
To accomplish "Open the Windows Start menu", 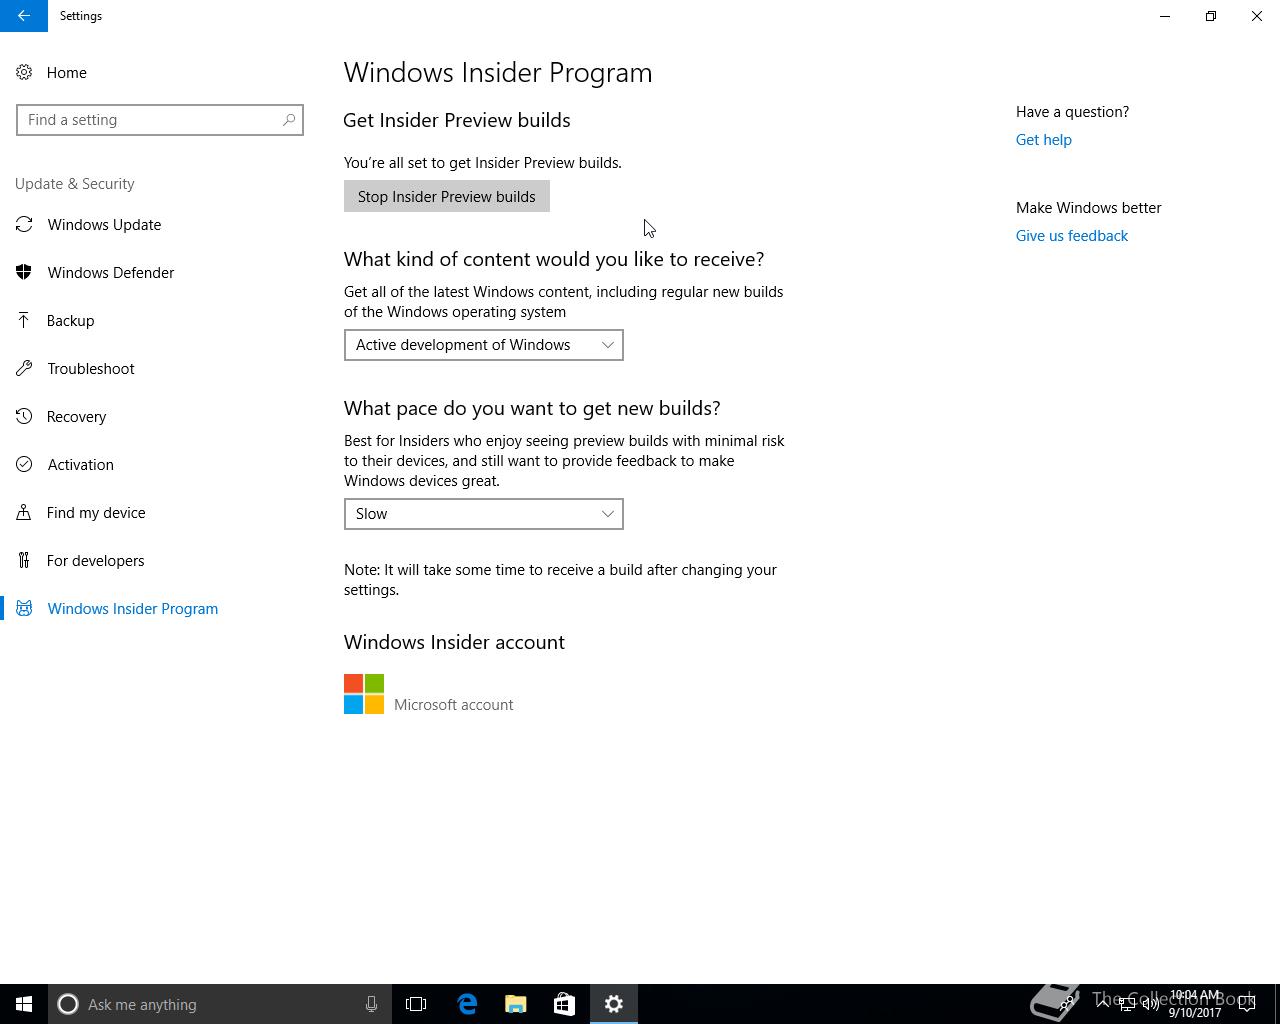I will click(x=24, y=1004).
